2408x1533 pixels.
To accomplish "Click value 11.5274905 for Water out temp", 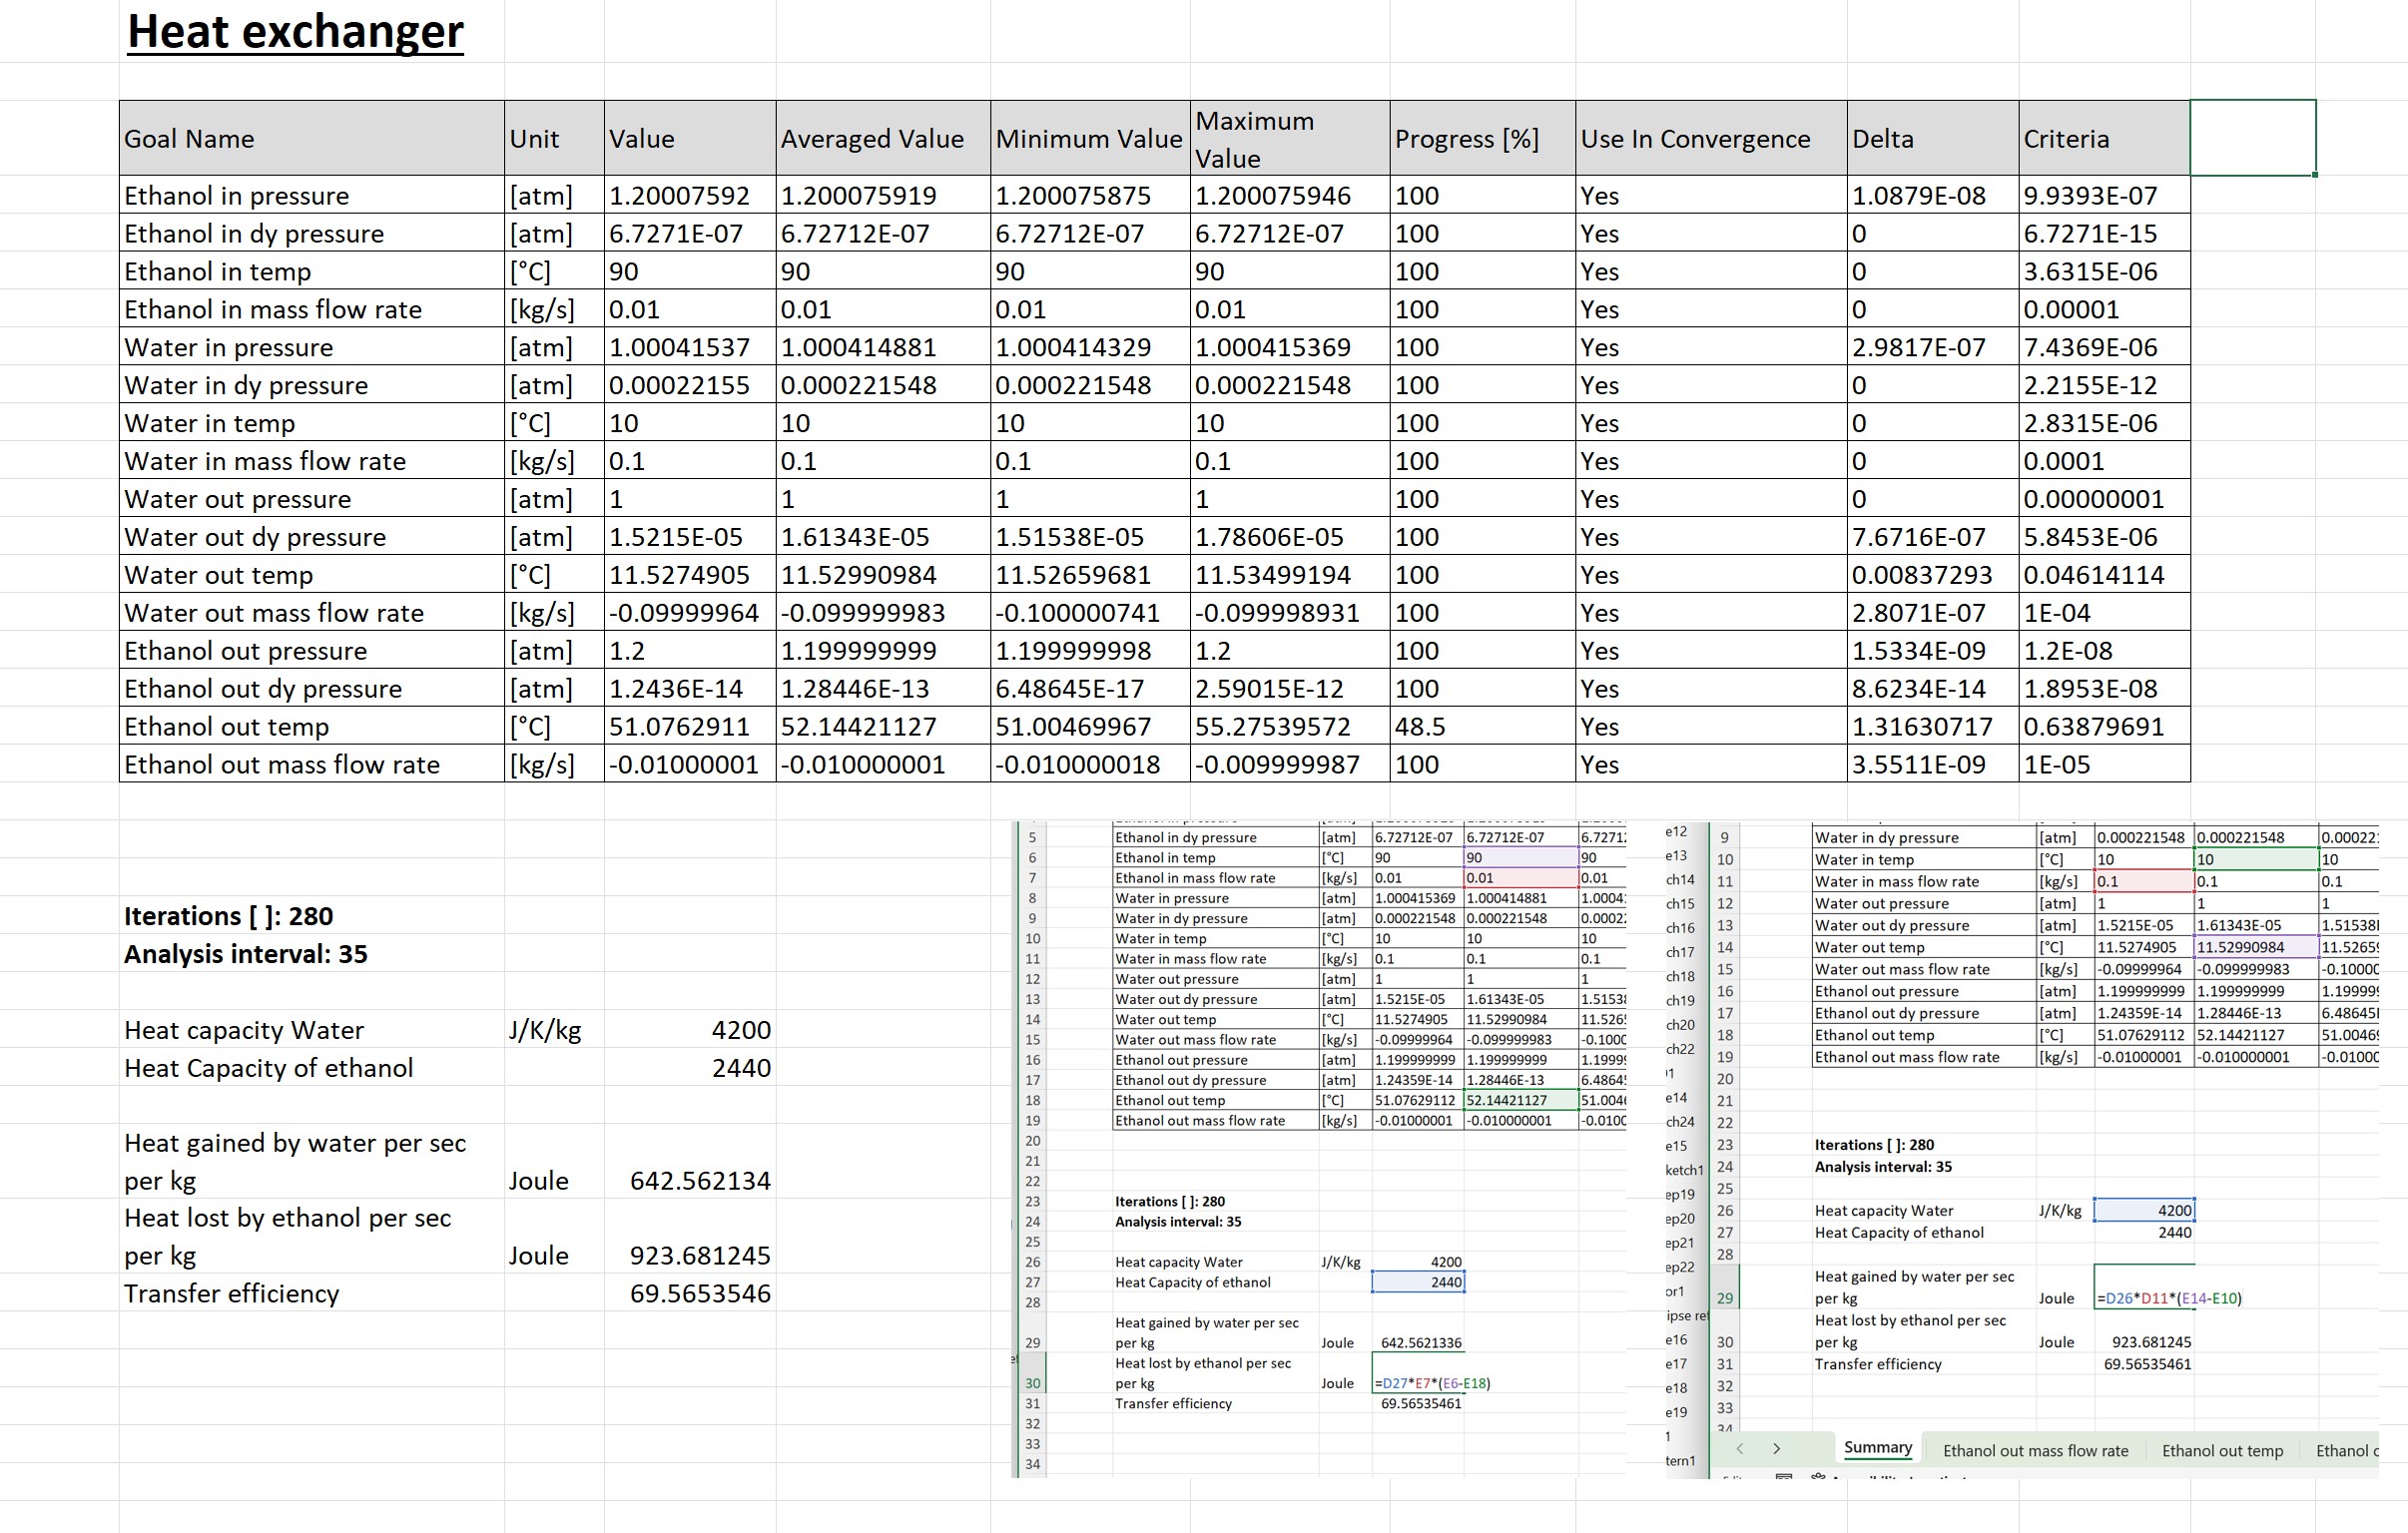I will (x=690, y=575).
